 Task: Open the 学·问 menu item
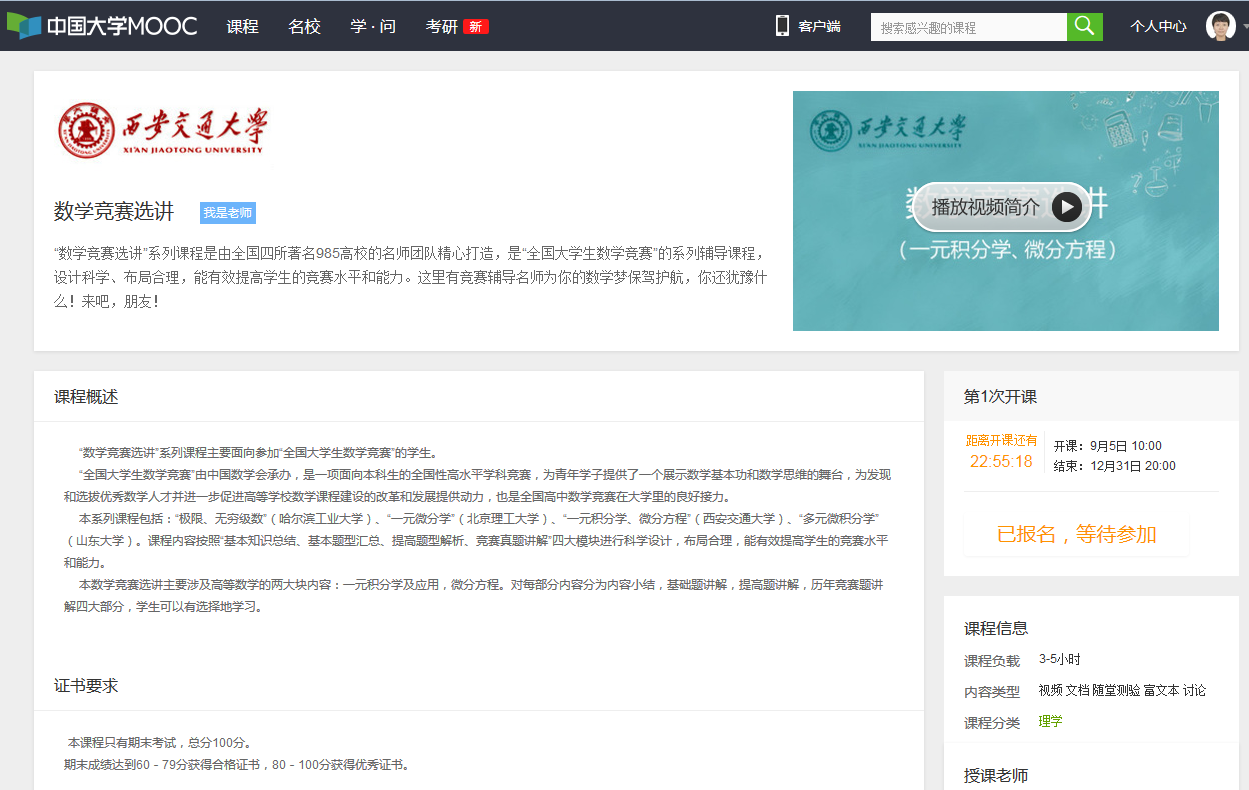[373, 27]
